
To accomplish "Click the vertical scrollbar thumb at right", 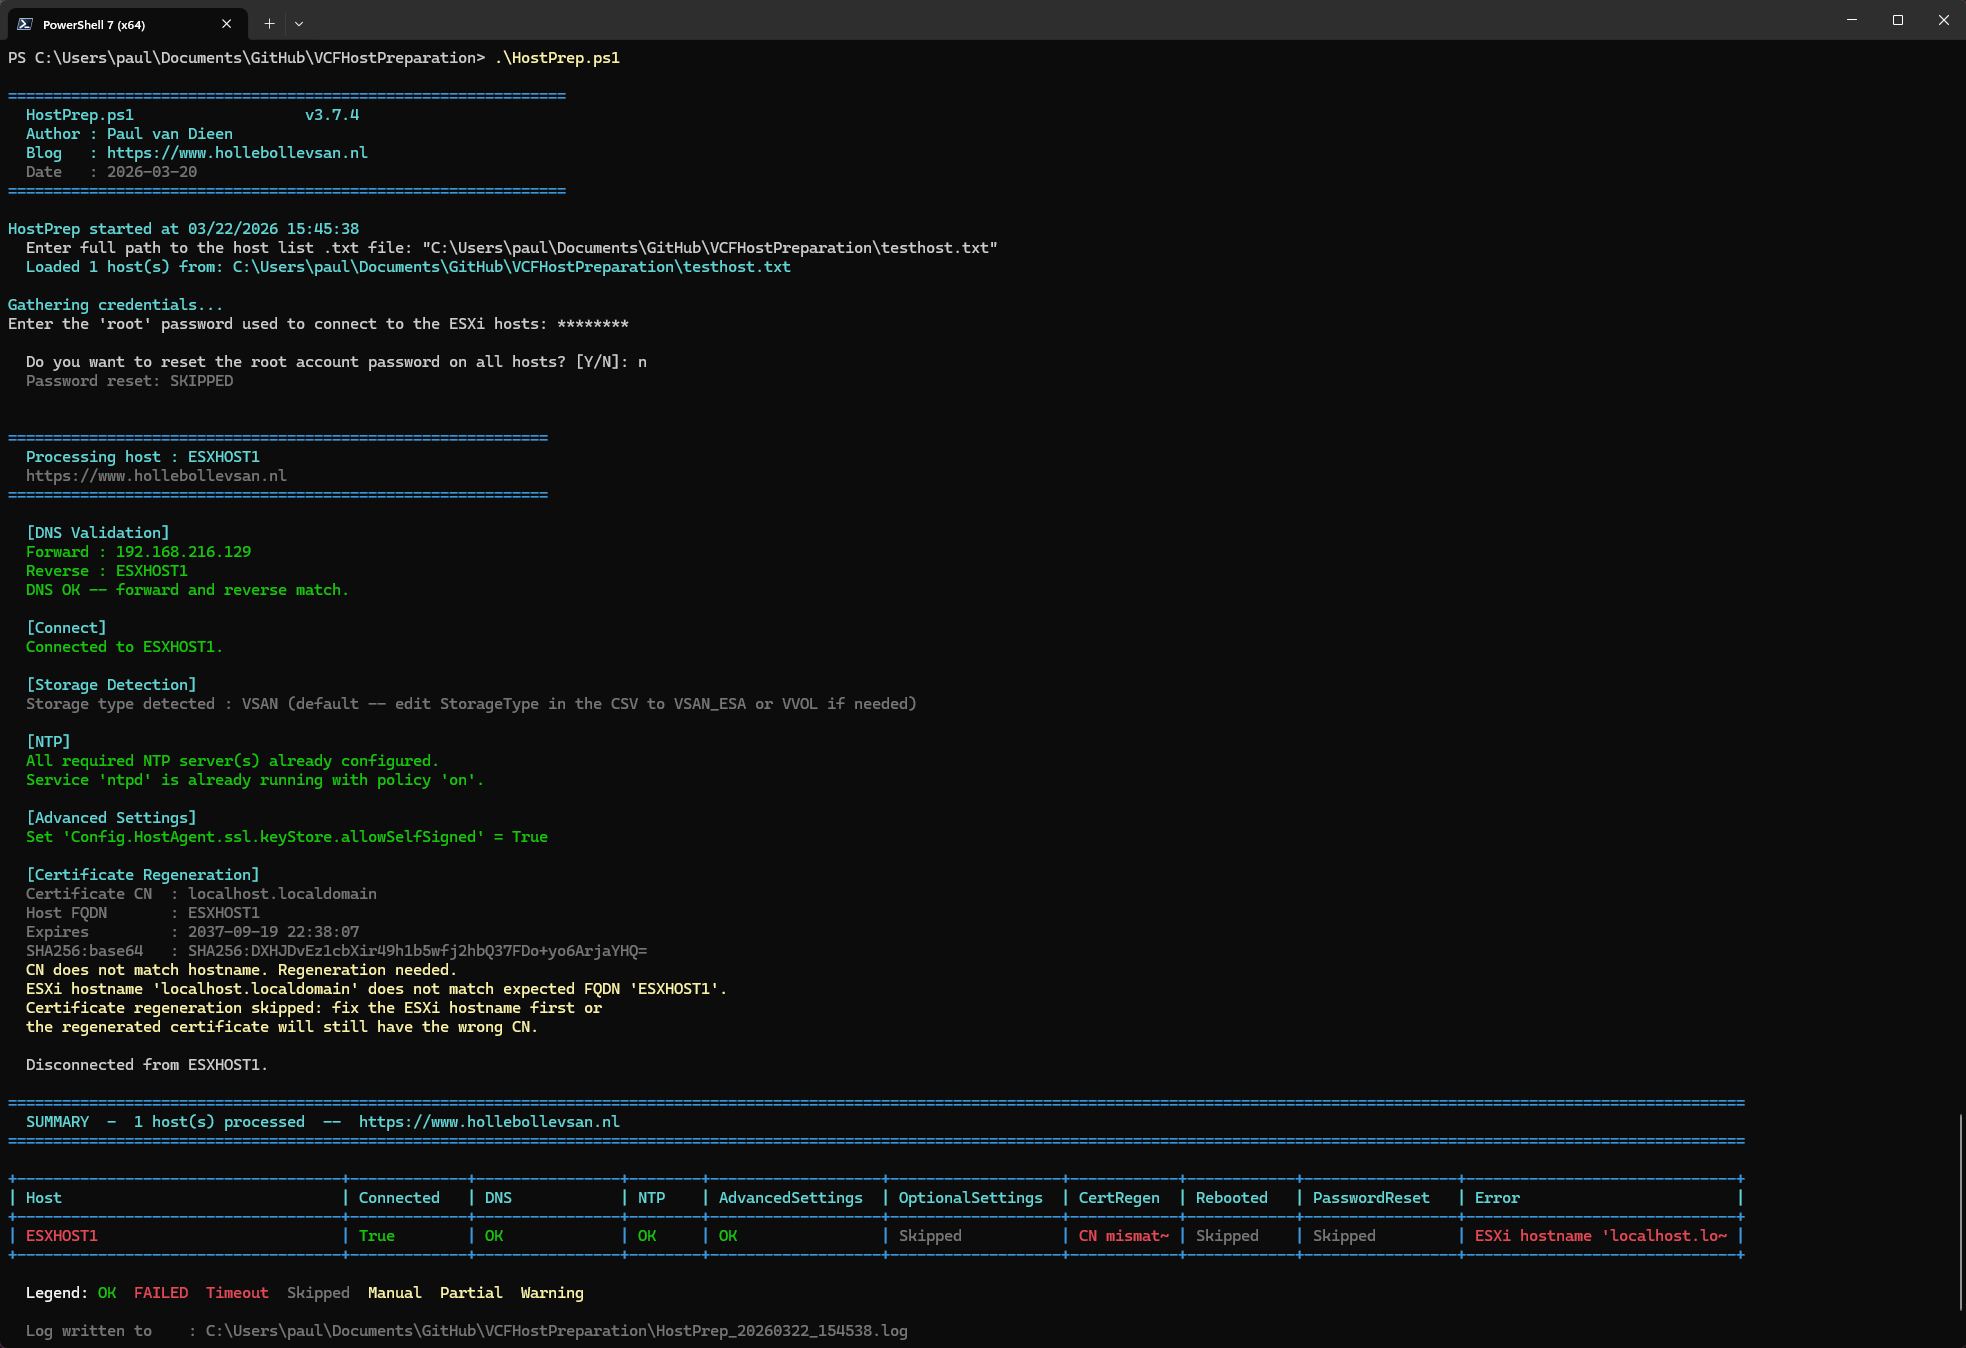I will point(1960,1210).
